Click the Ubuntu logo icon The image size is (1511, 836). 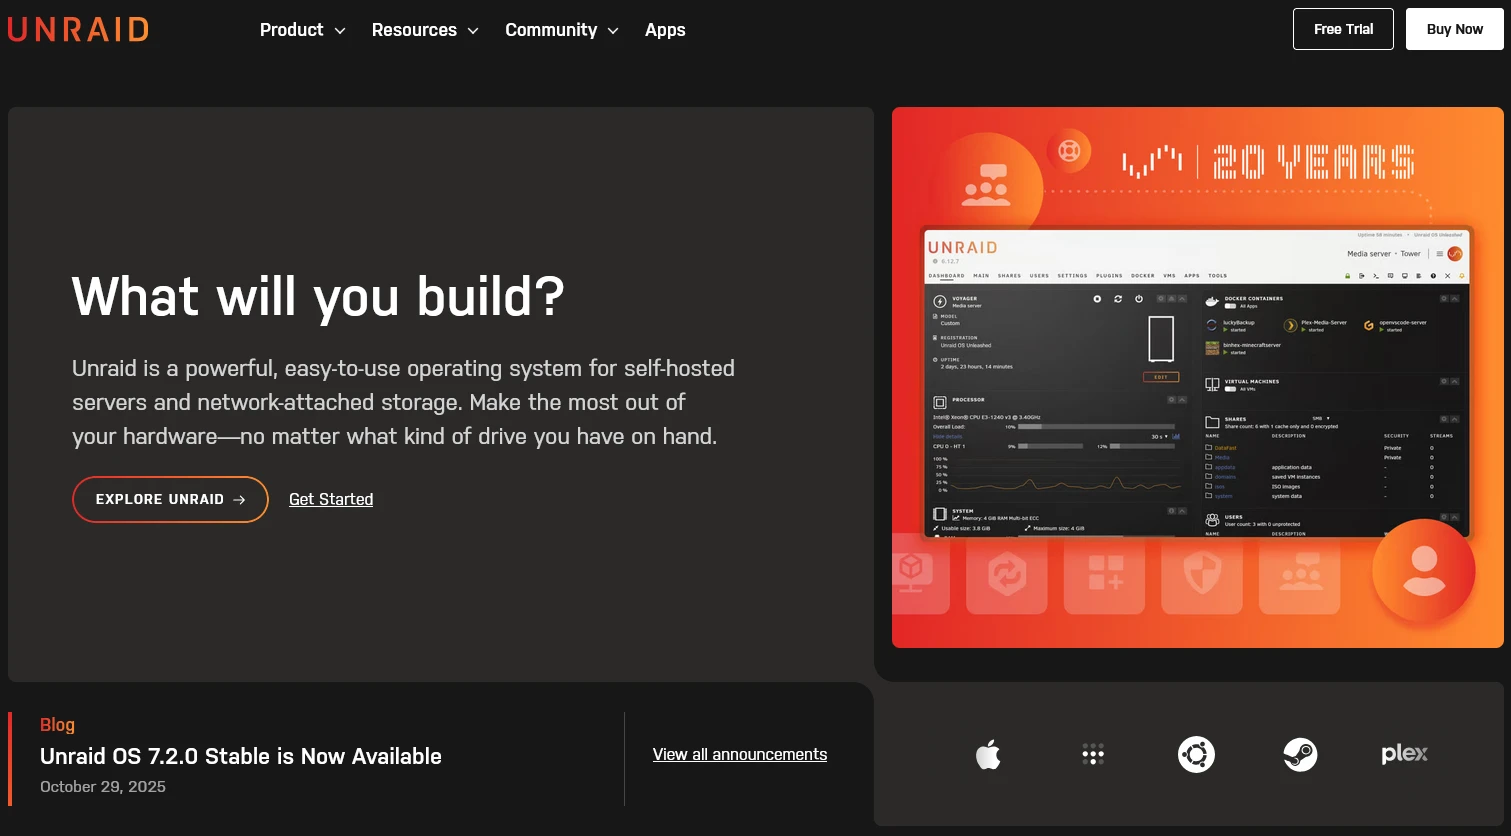1196,755
